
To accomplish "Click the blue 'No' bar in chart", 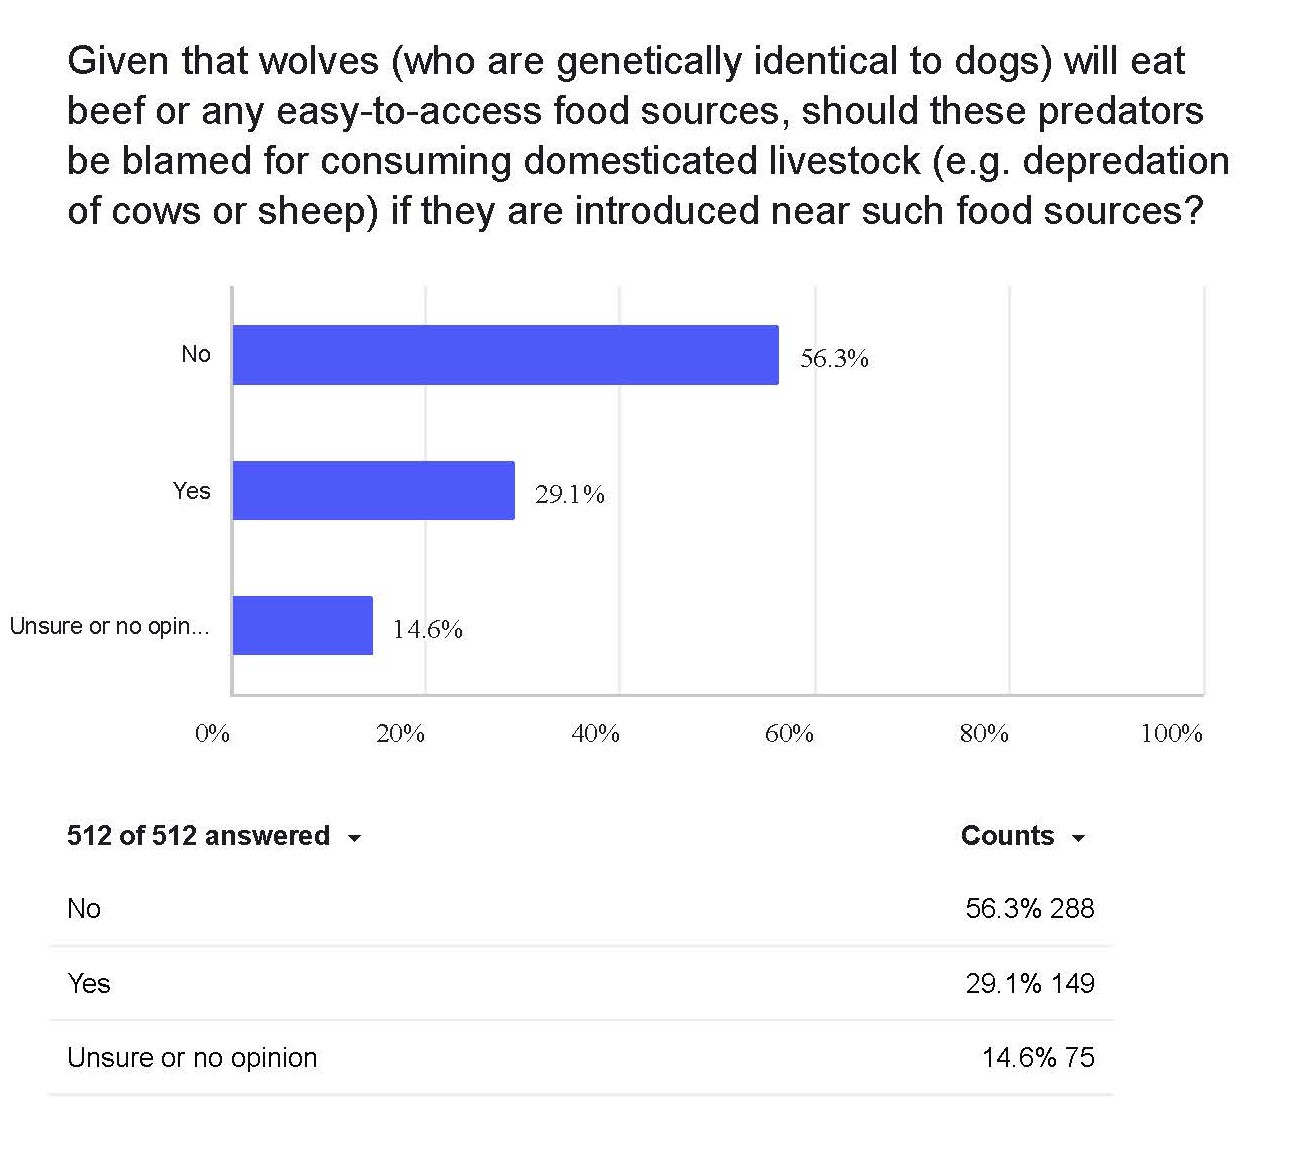I will click(505, 355).
